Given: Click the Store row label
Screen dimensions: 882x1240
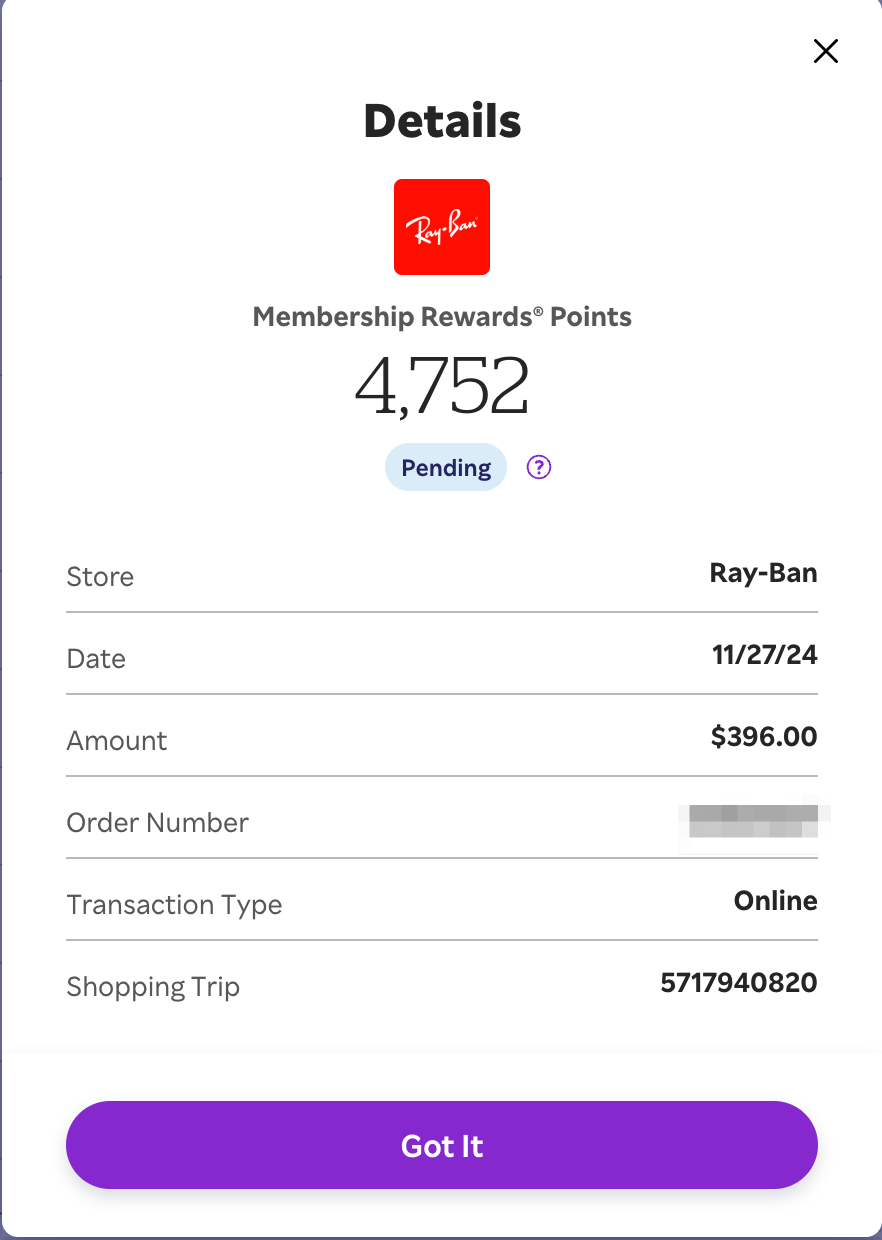Looking at the screenshot, I should [100, 577].
